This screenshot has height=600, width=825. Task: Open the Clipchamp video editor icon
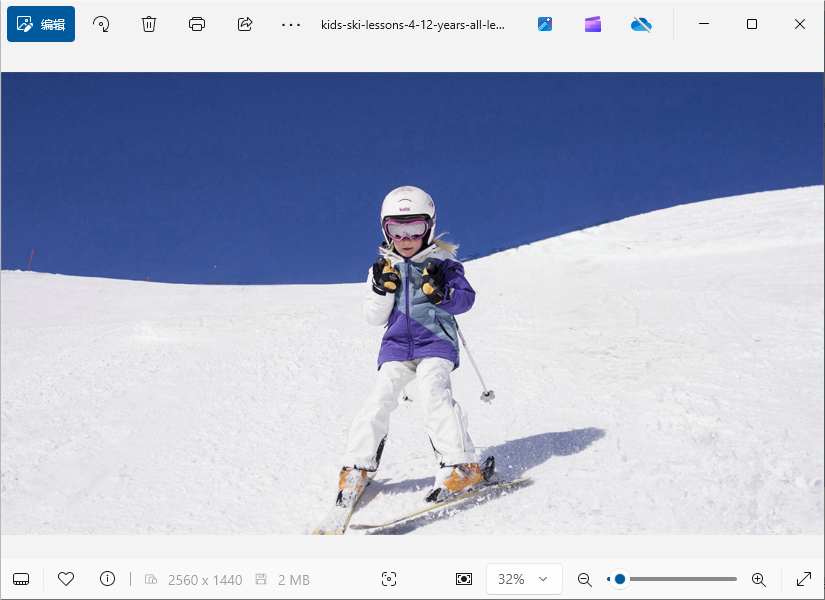point(593,24)
